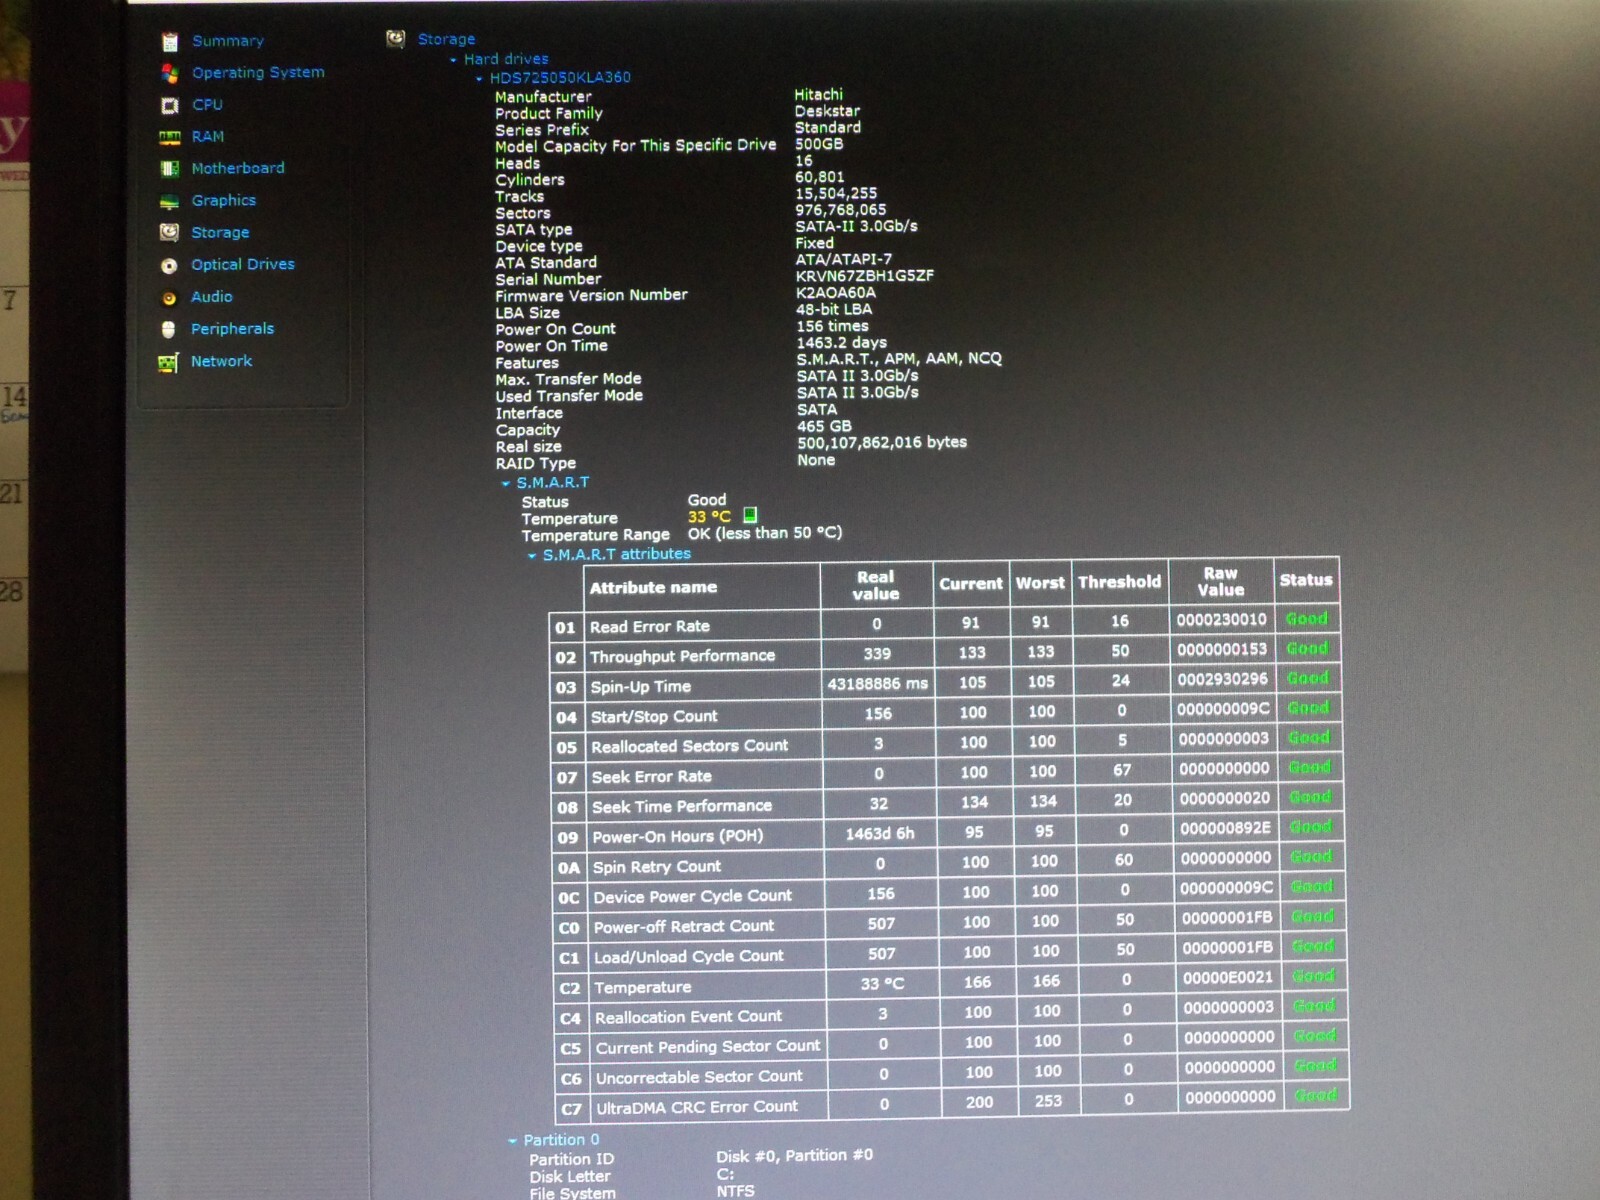Click the Peripherals mouse icon

coord(169,329)
